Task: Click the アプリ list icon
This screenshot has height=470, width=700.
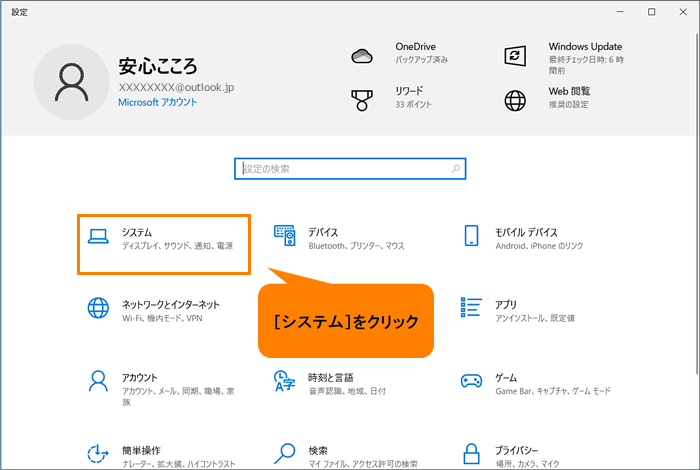Action: [471, 308]
